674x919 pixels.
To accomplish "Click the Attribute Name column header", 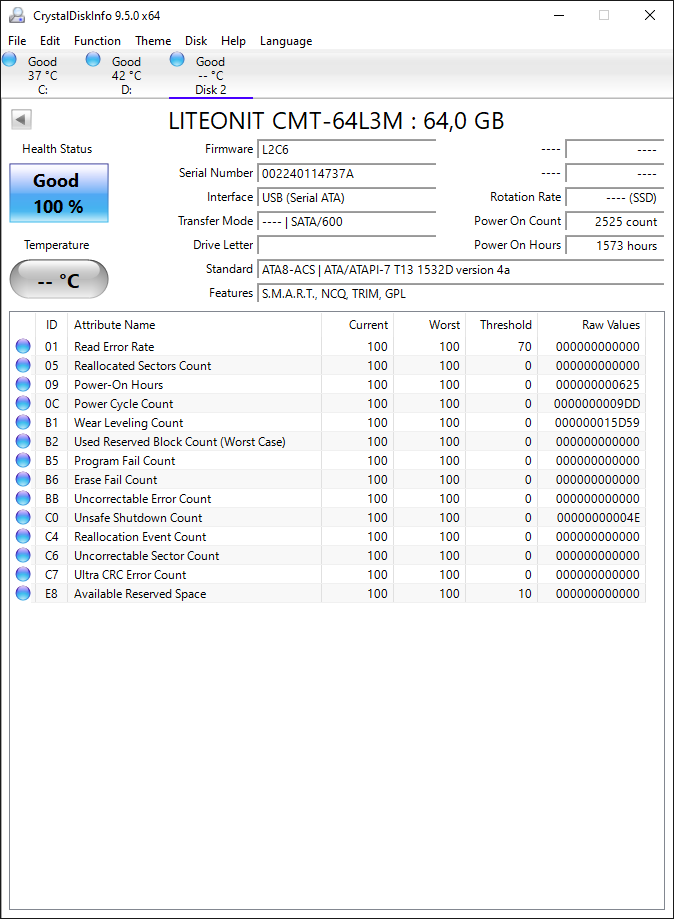I will pos(194,325).
